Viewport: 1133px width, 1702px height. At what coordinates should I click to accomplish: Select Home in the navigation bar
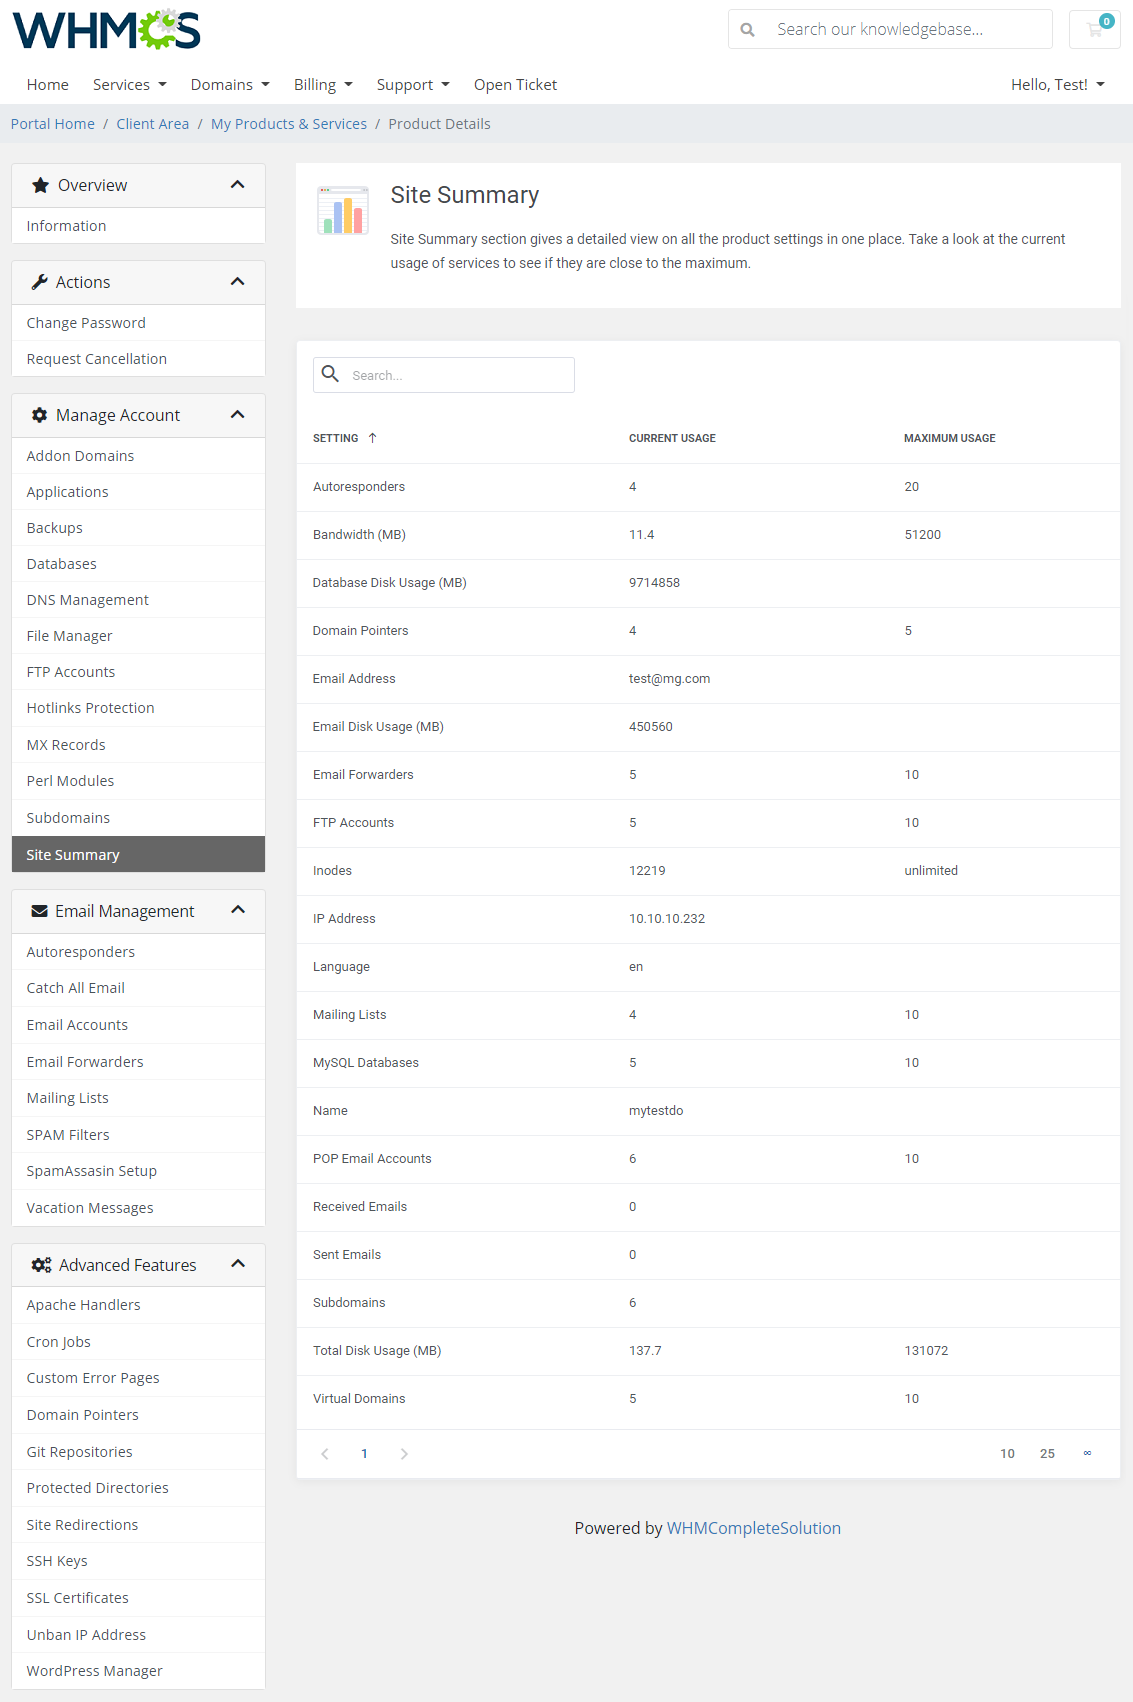[47, 84]
